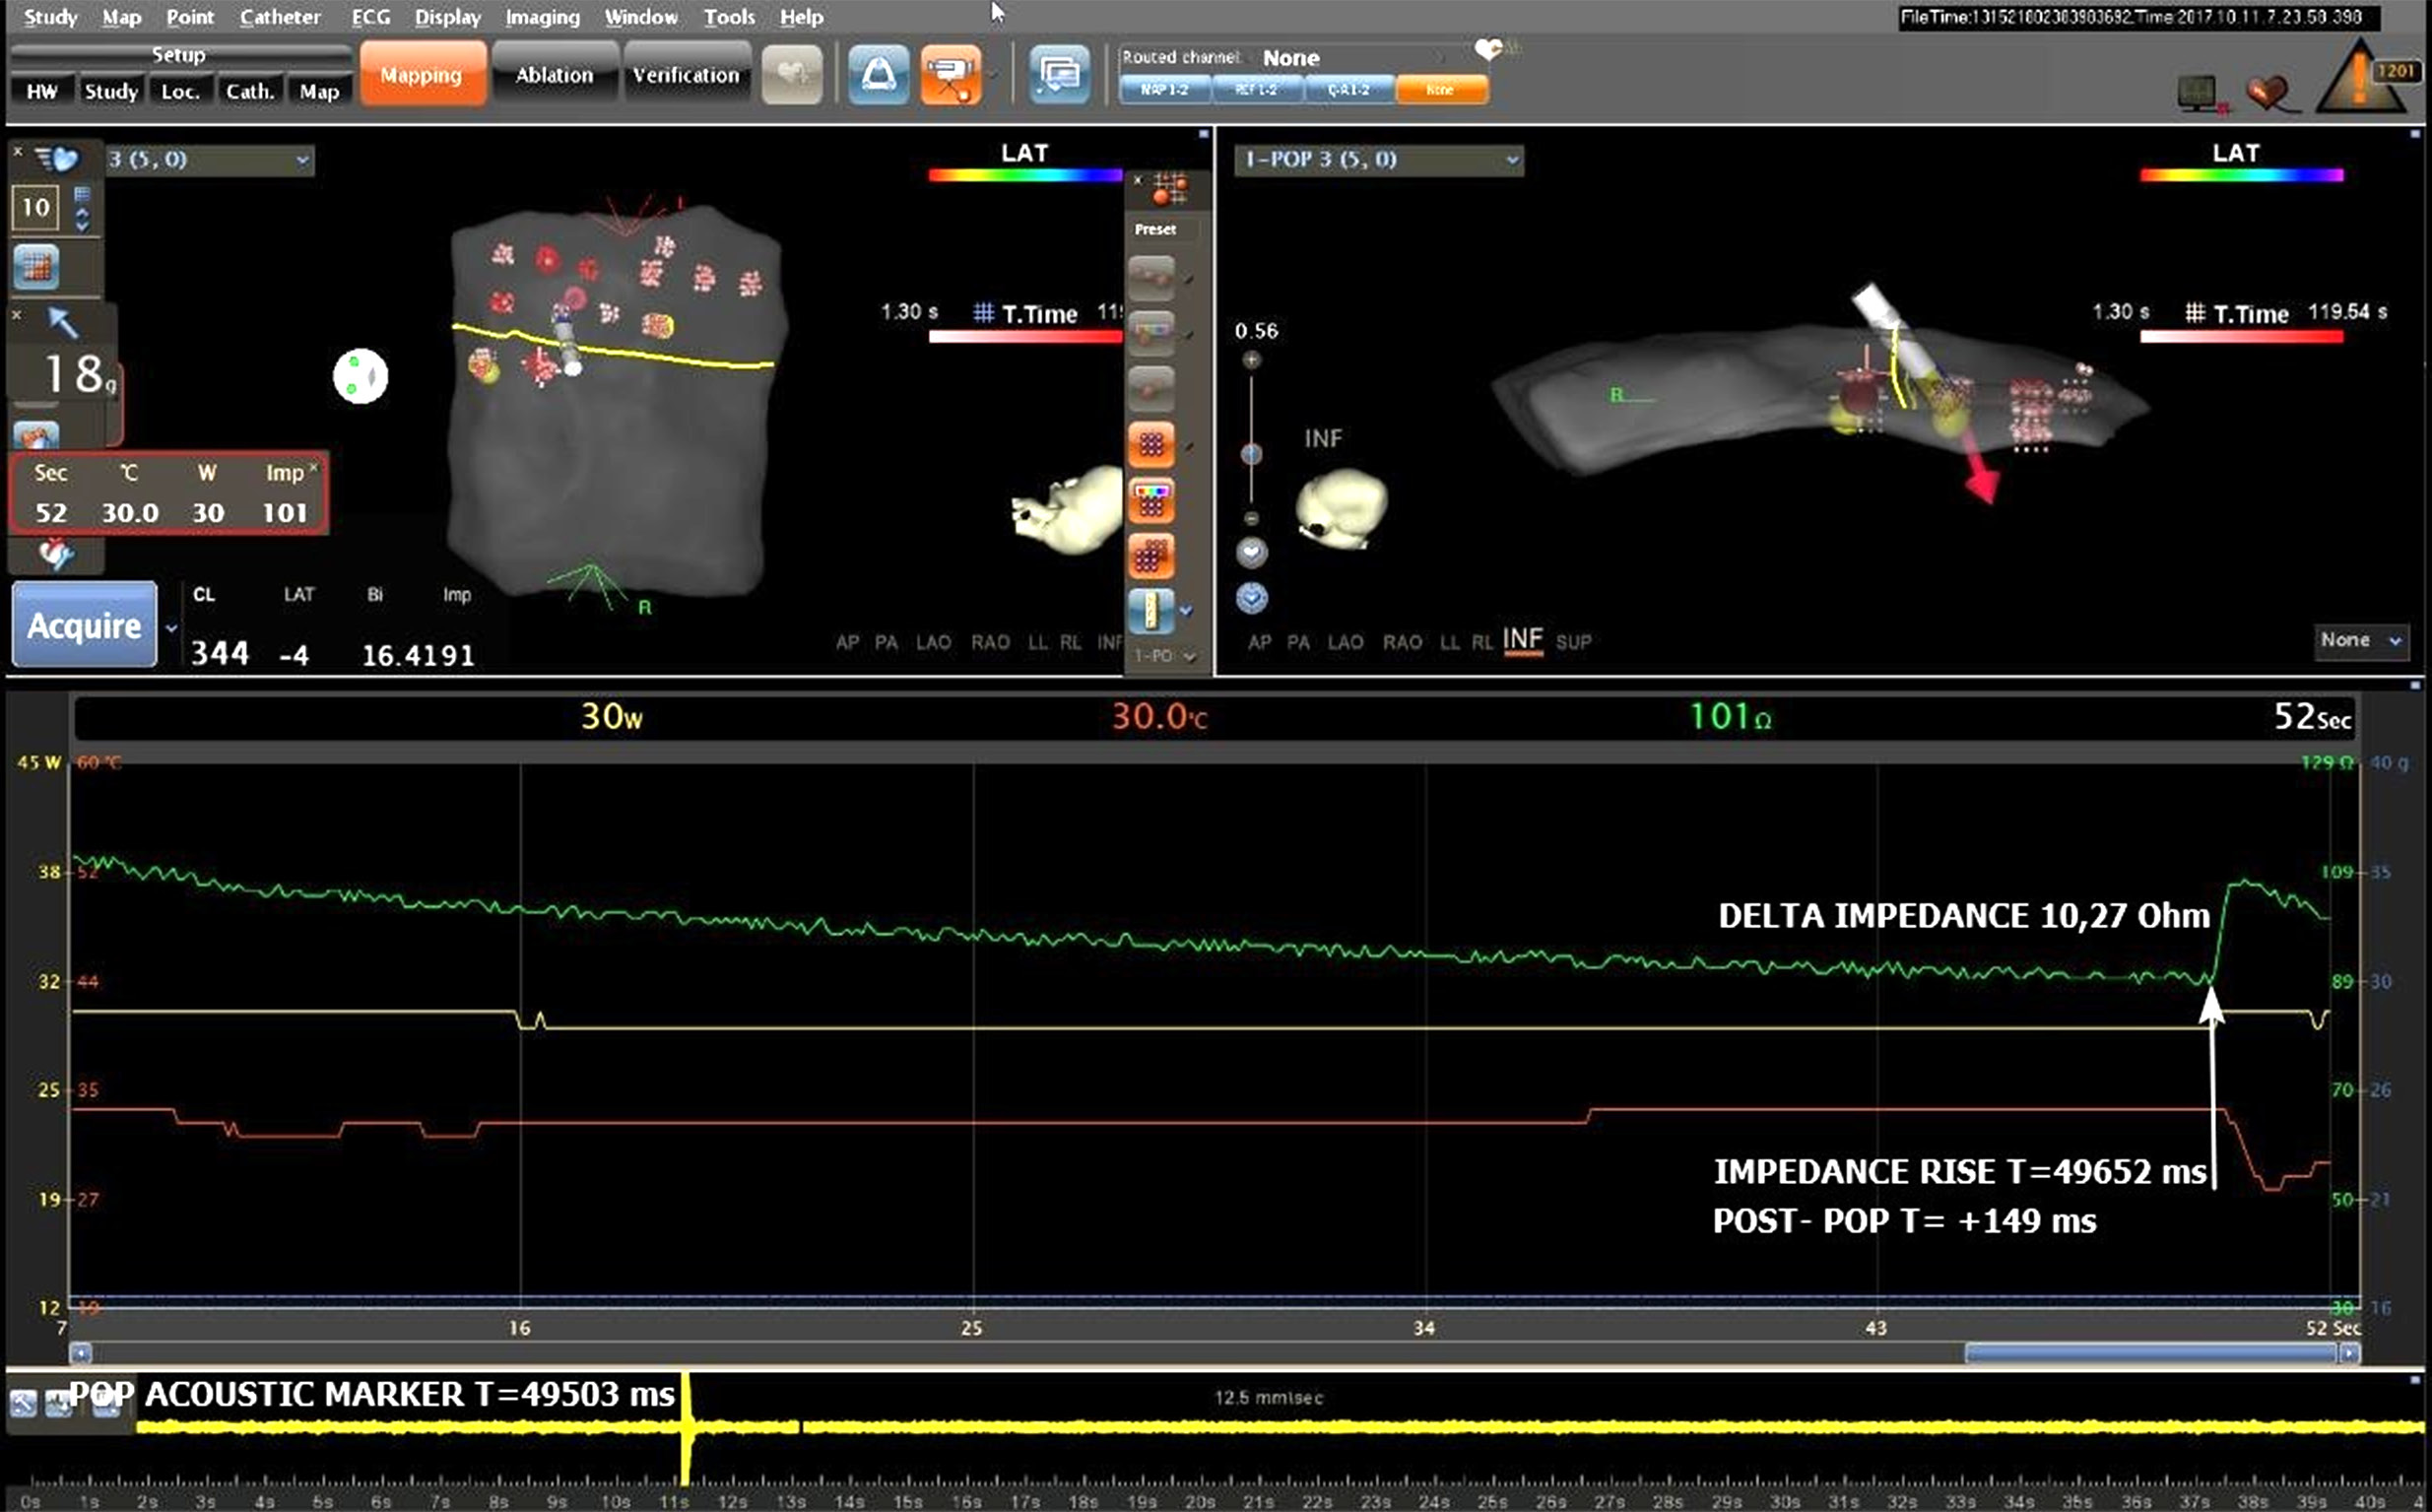Image resolution: width=2432 pixels, height=1512 pixels.
Task: Click the zoom slider handle near 0.56
Action: pyautogui.click(x=1251, y=455)
